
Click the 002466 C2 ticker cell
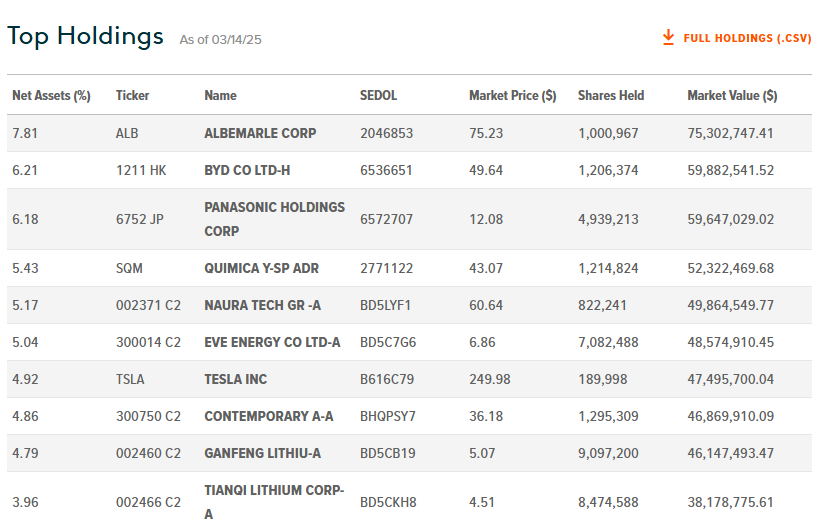(x=148, y=502)
